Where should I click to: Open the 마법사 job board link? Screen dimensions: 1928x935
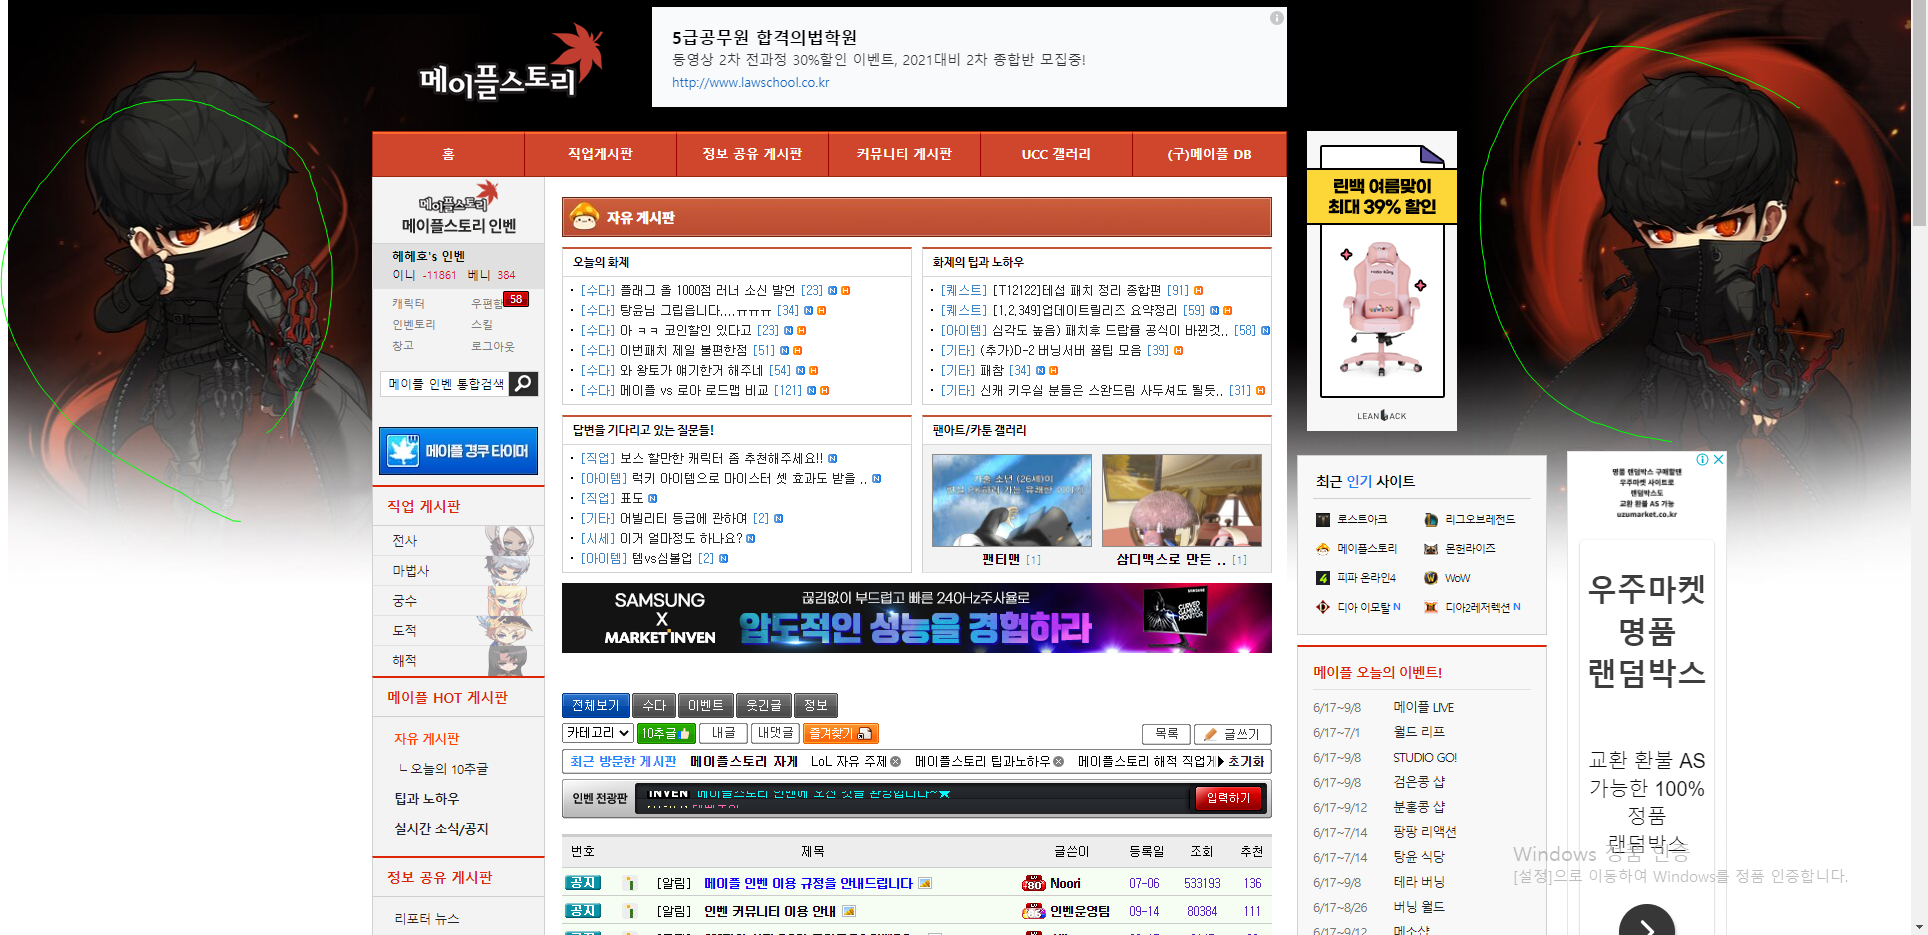coord(411,571)
